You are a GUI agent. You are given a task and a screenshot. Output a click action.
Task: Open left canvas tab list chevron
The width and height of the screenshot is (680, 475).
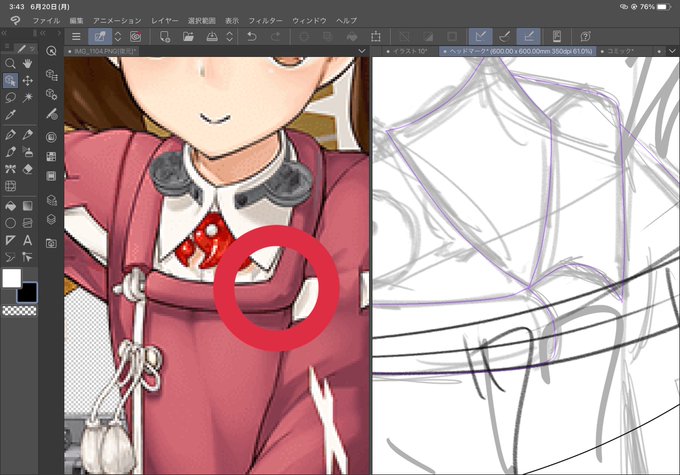point(362,51)
